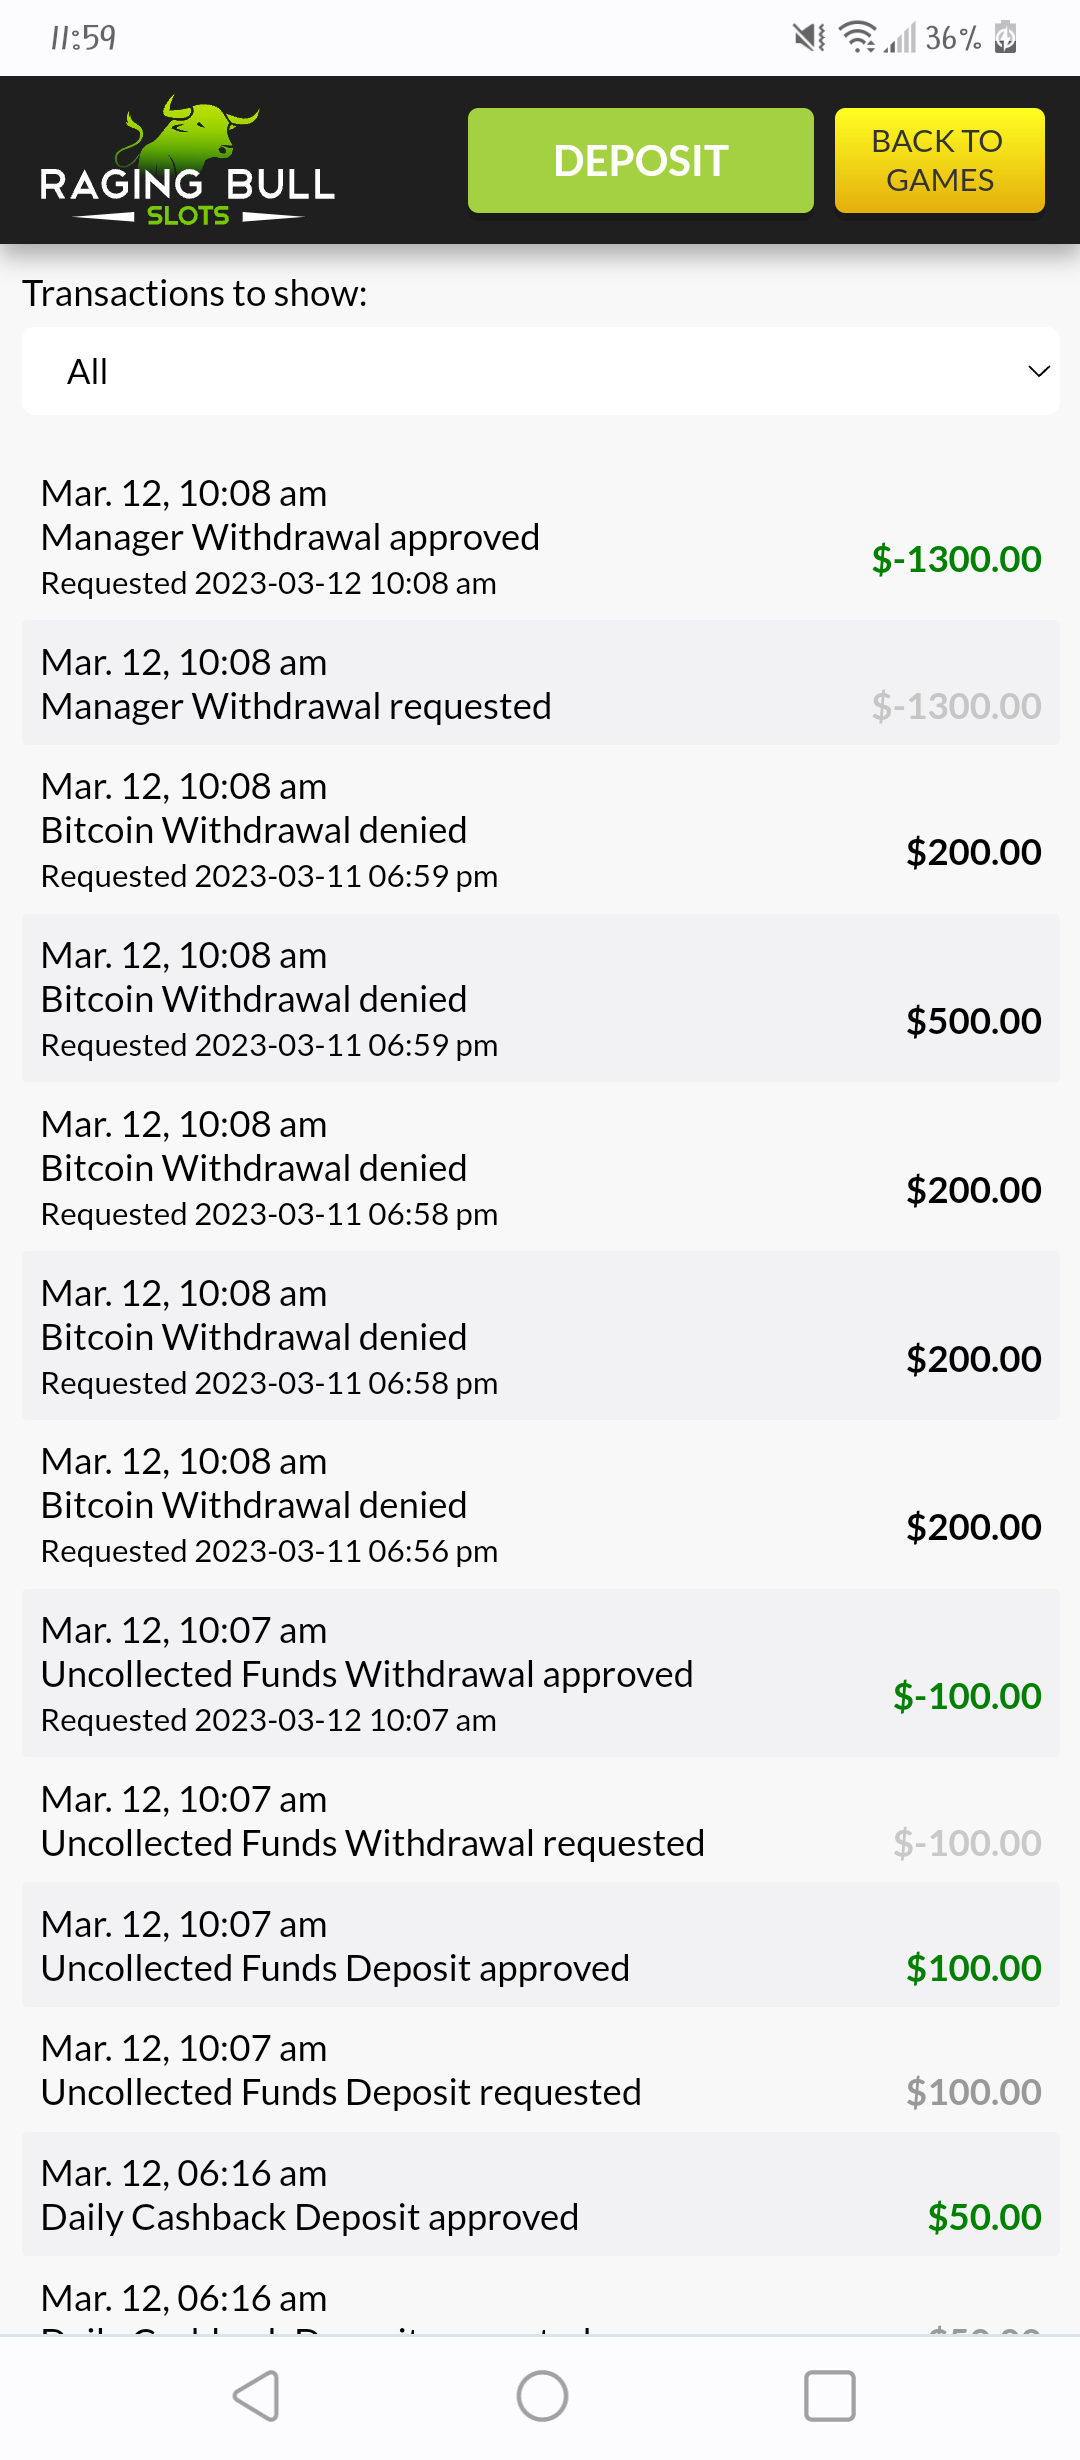Open the Transactions to show dropdown

click(x=540, y=371)
